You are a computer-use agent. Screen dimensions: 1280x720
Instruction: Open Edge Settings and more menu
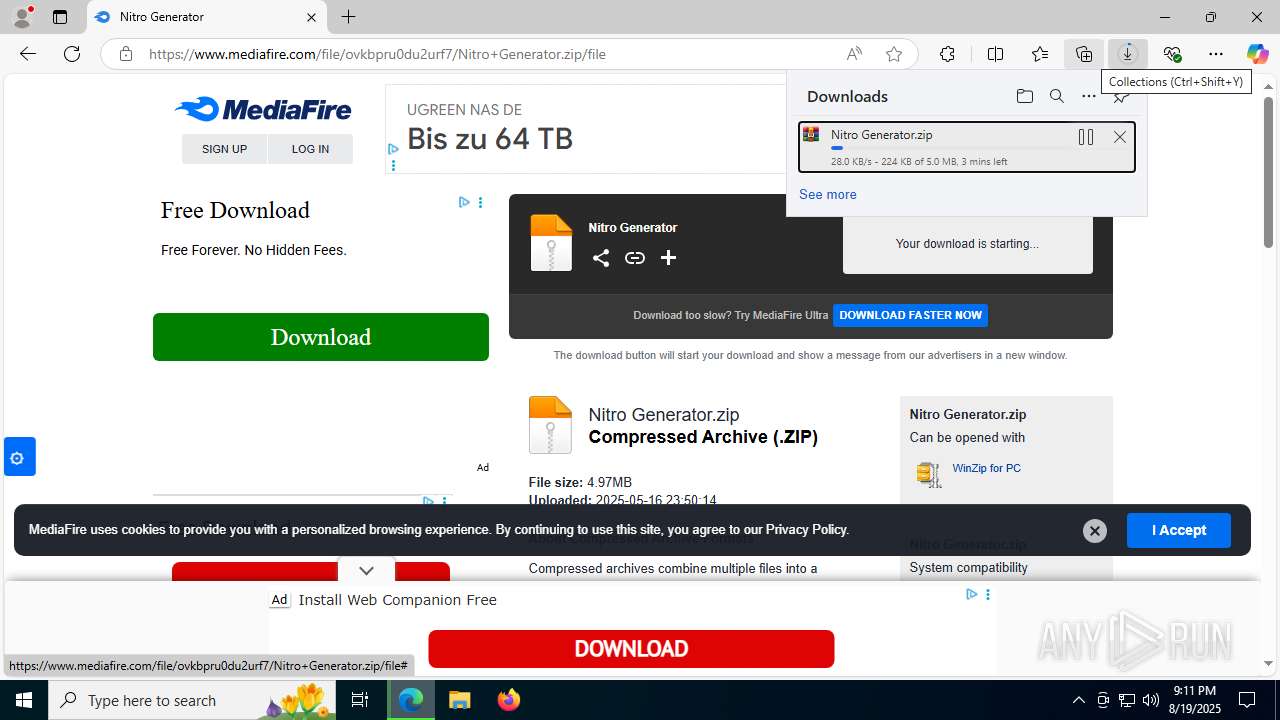point(1216,54)
